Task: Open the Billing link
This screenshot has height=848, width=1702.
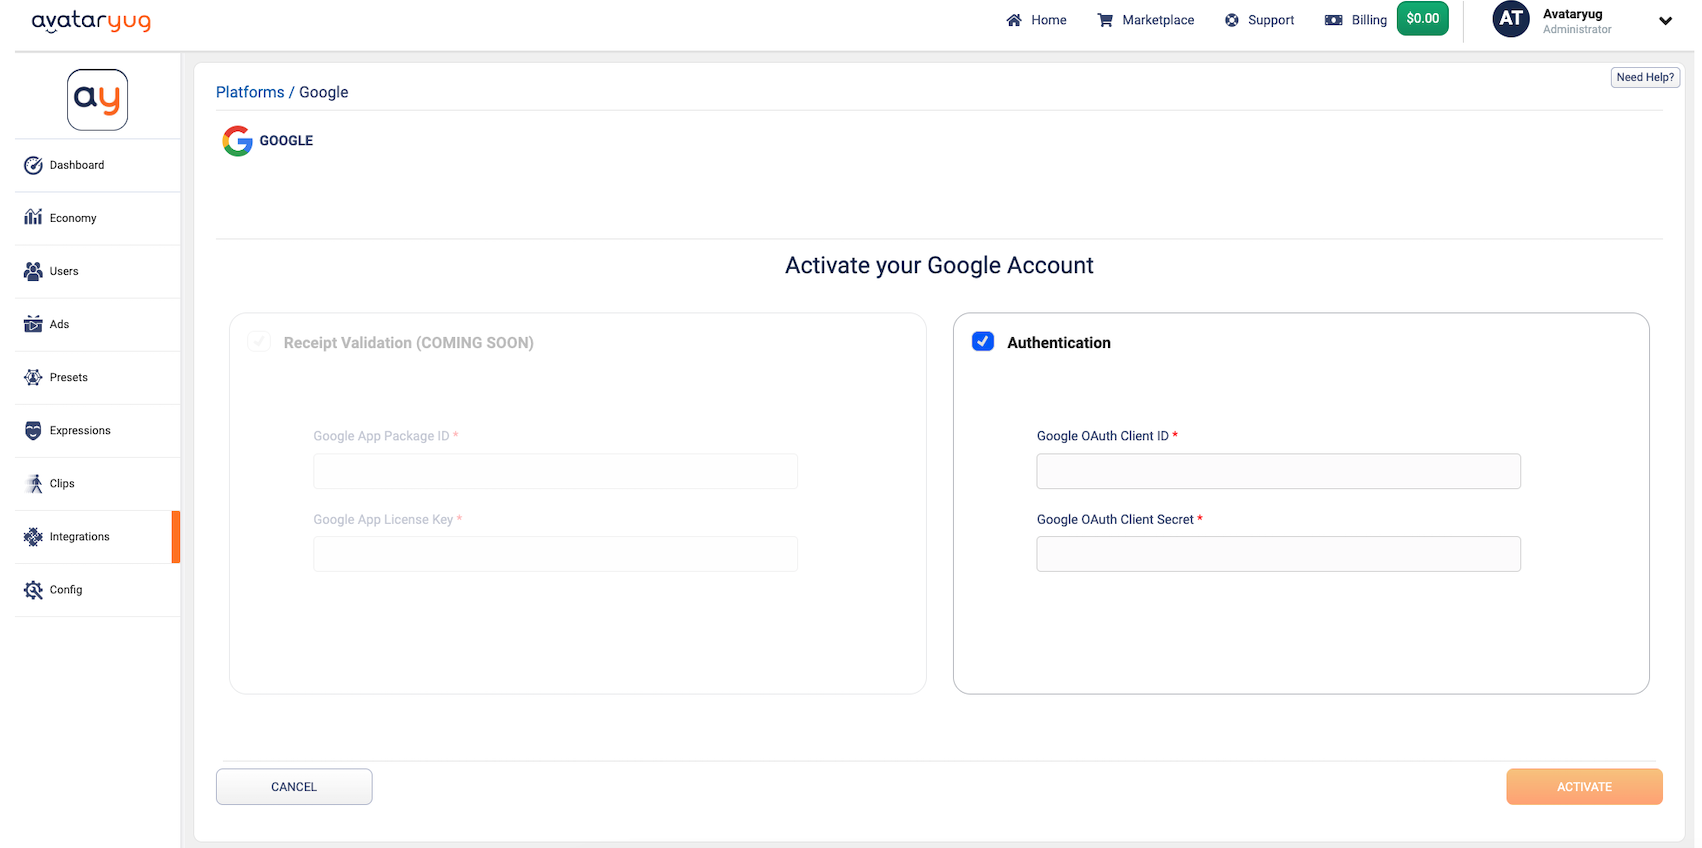Action: click(x=1356, y=20)
